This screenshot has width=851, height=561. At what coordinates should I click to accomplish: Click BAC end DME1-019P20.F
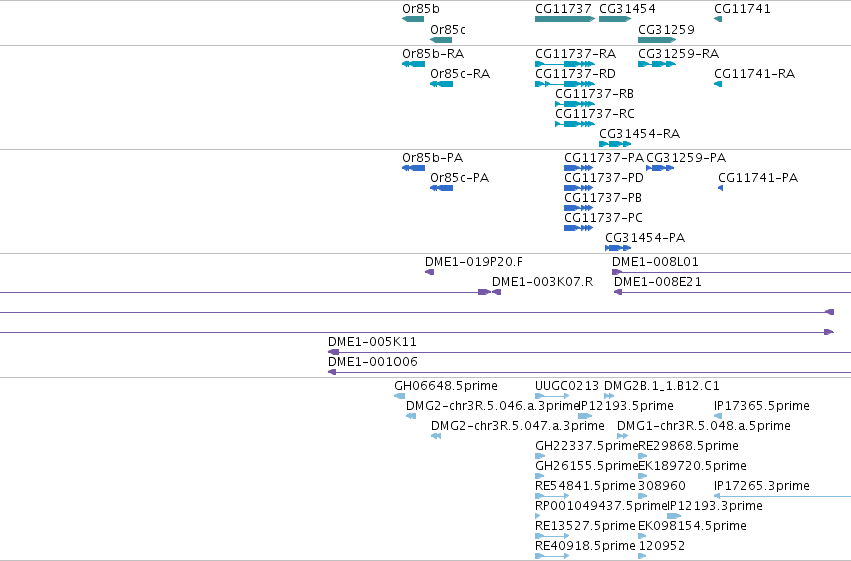tap(474, 262)
